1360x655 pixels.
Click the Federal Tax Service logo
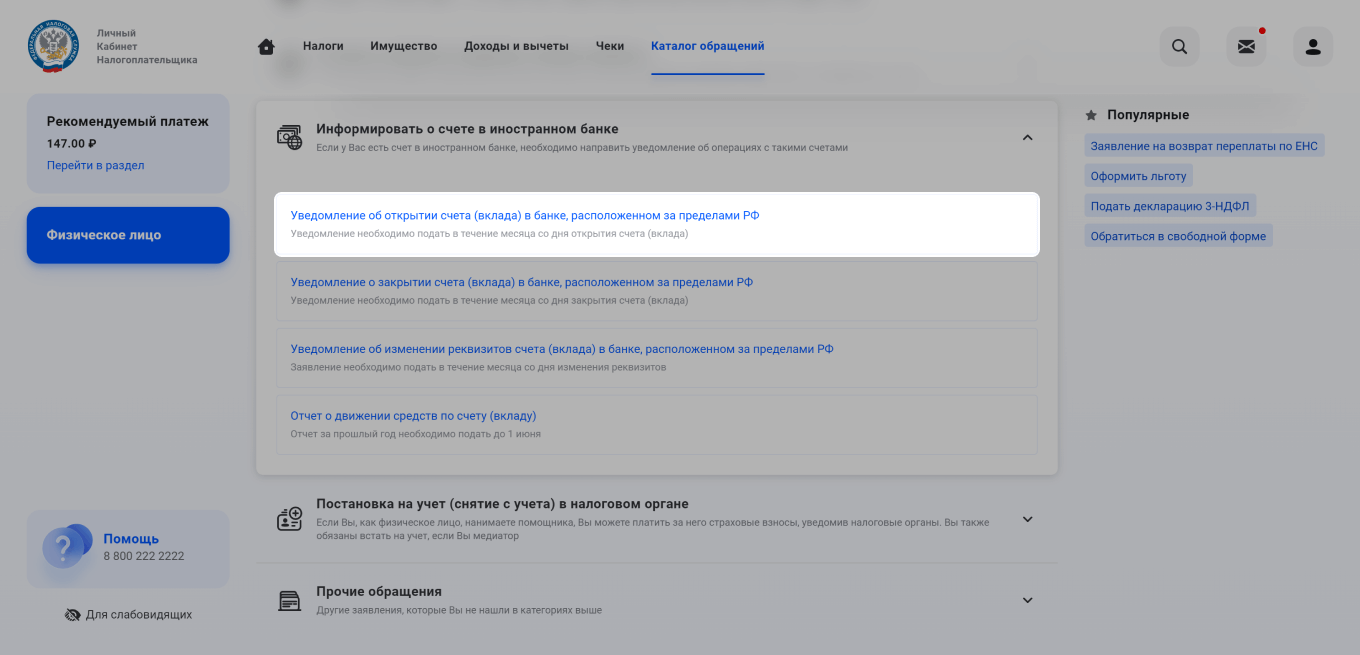point(53,46)
